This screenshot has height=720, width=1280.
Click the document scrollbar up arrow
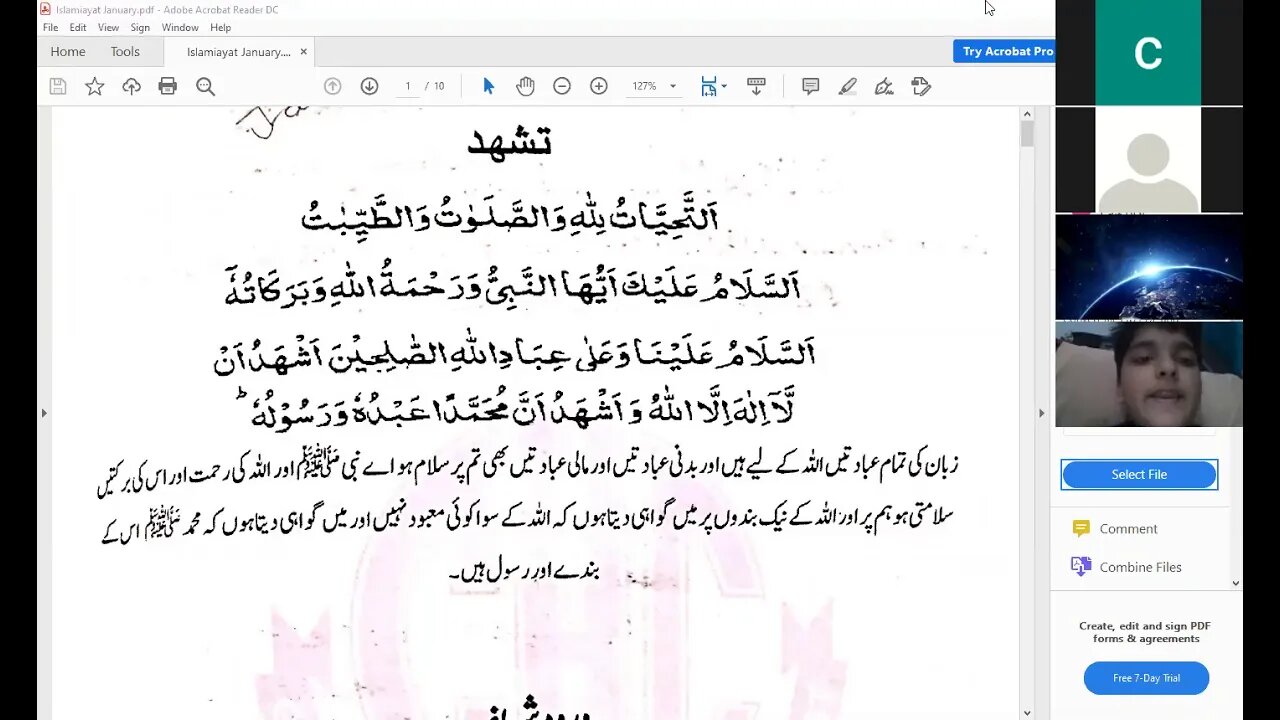pos(1027,113)
